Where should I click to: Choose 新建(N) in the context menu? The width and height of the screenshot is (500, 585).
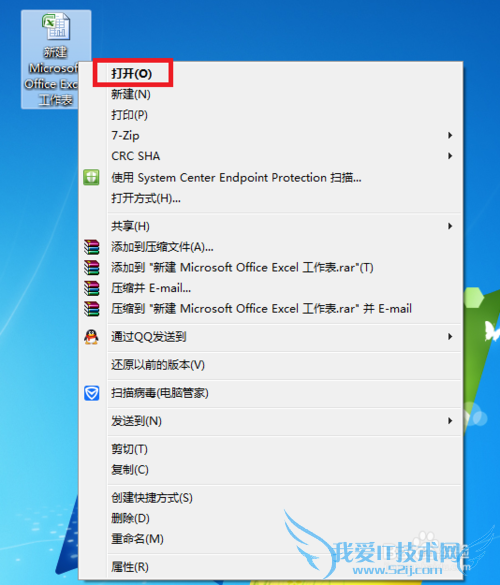click(271, 94)
